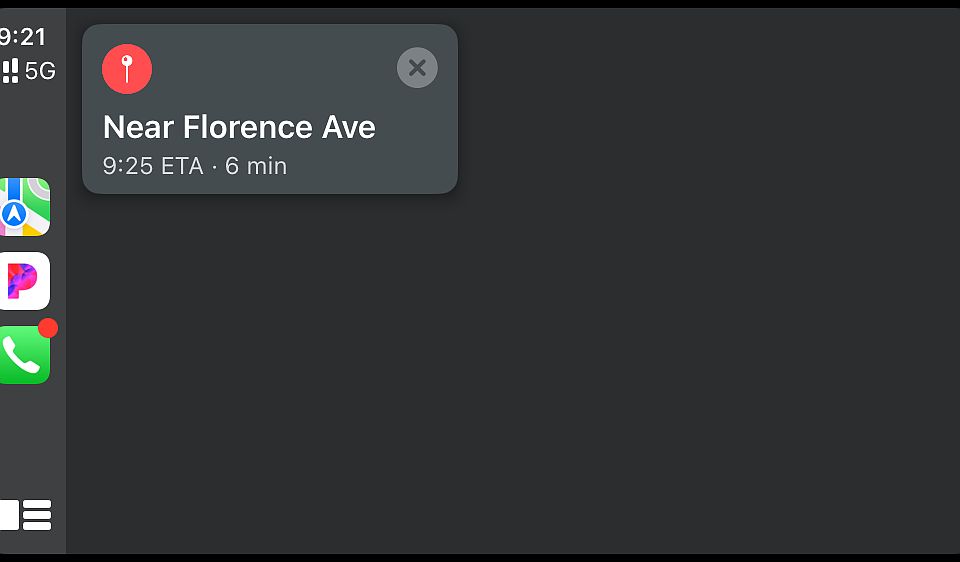This screenshot has width=960, height=562.
Task: Tap the cellular signal bars indicator
Action: (x=10, y=71)
